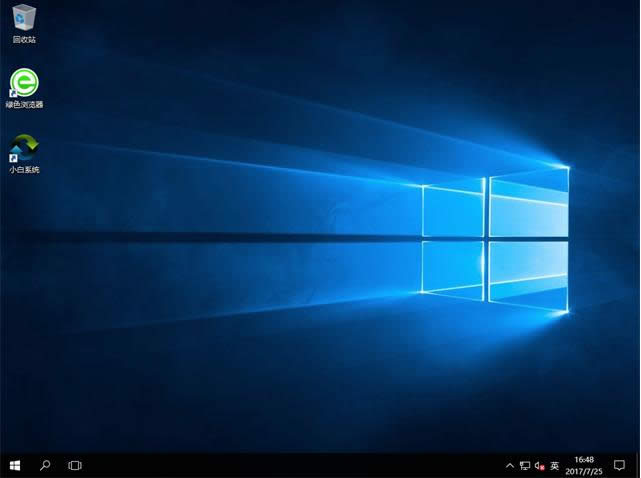
Task: Open network status tray icon
Action: pyautogui.click(x=525, y=465)
